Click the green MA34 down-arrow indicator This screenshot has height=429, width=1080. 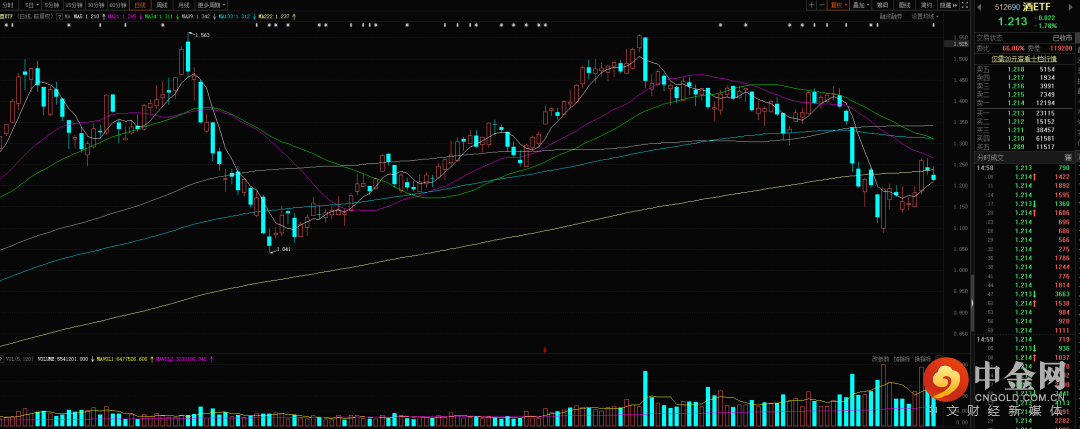coord(178,17)
